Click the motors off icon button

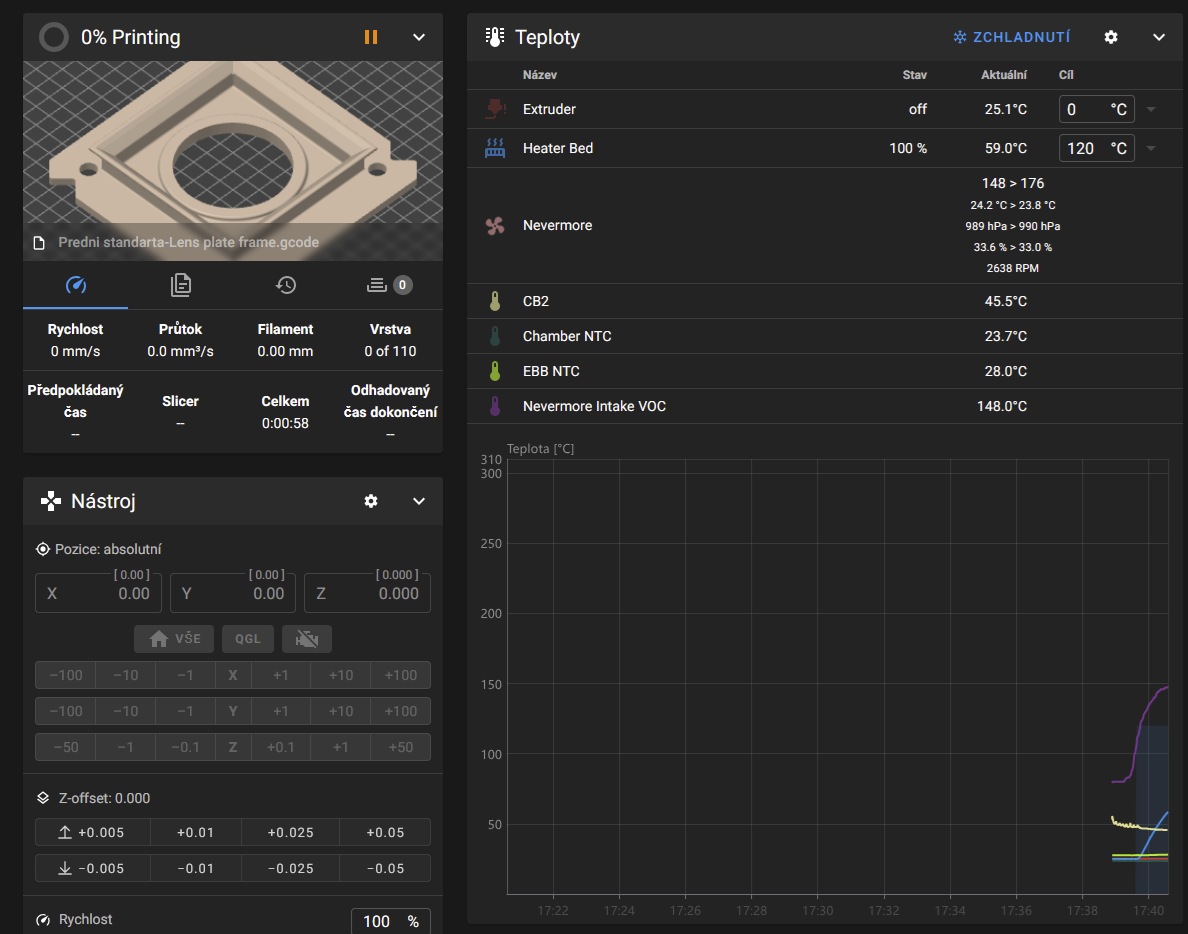pyautogui.click(x=306, y=639)
